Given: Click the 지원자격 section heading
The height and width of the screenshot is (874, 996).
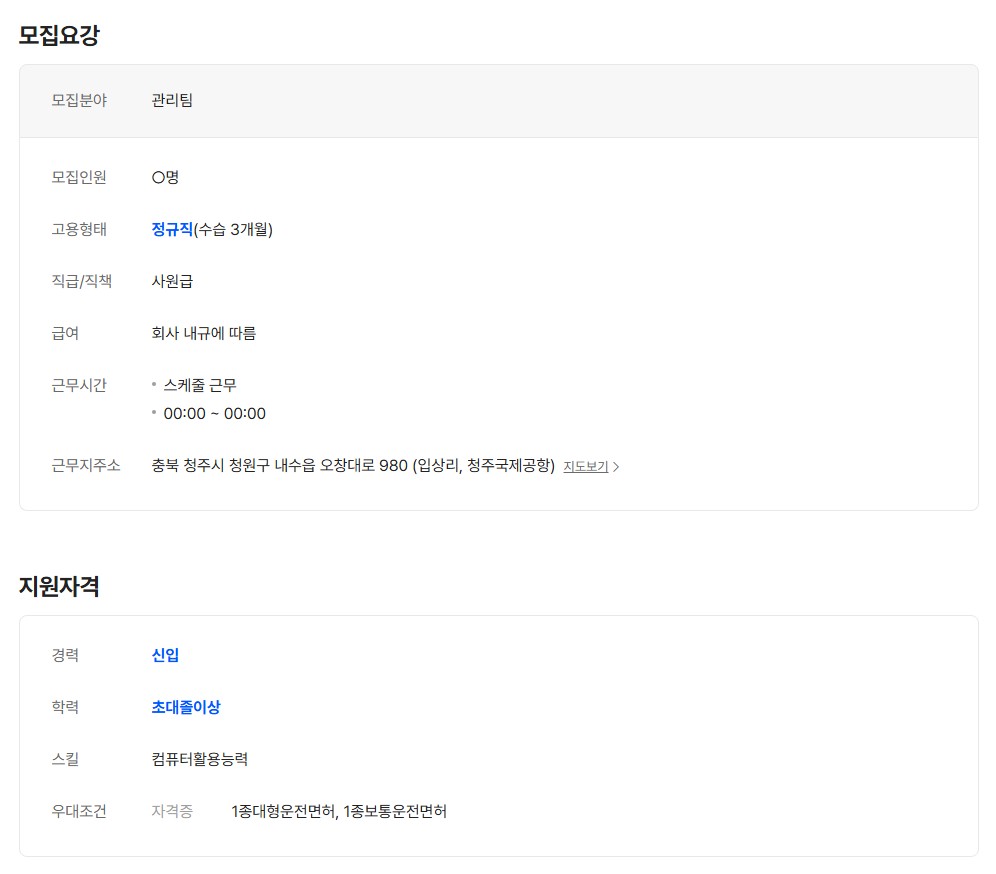Looking at the screenshot, I should pos(59,586).
